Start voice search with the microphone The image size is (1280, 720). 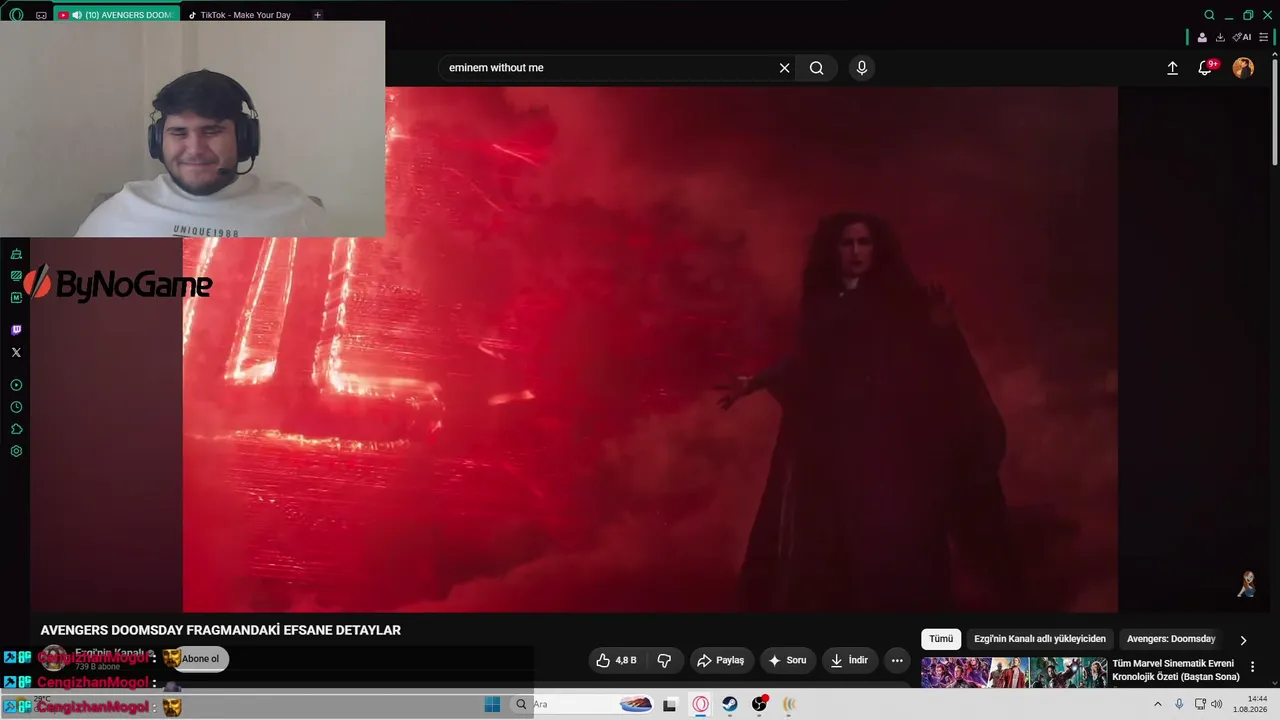point(862,68)
